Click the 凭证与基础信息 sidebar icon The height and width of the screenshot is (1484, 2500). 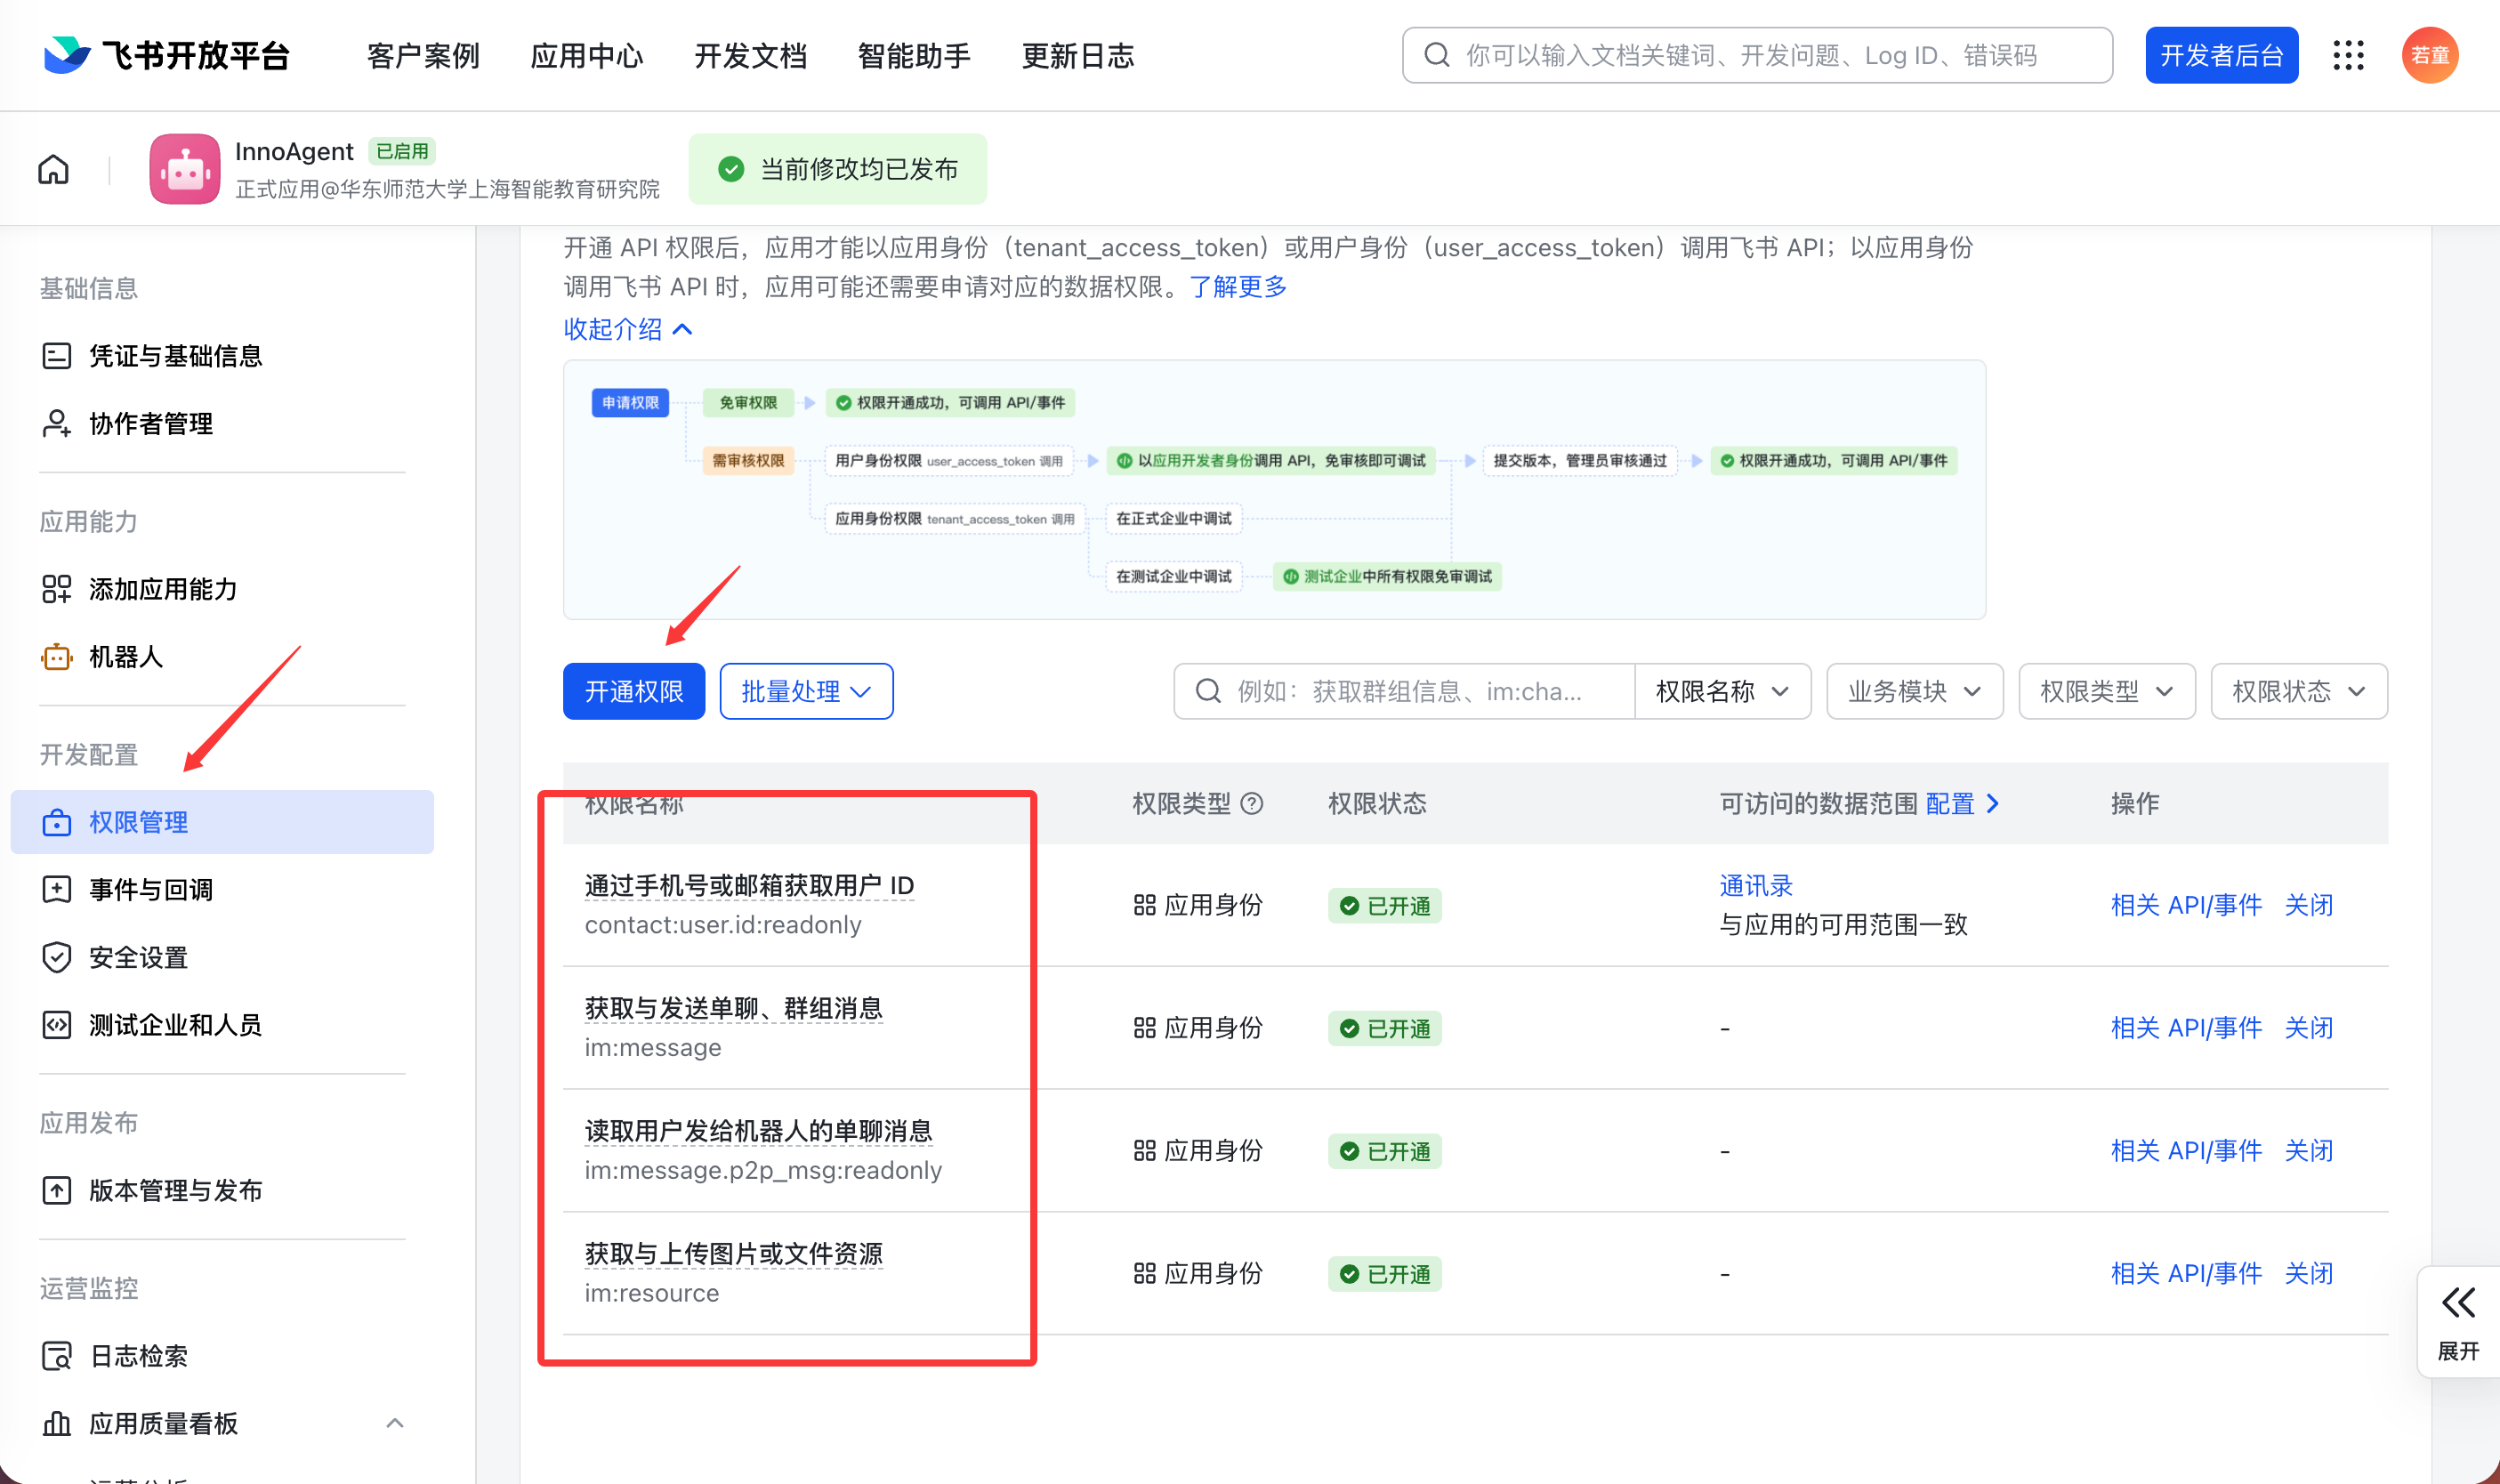point(57,356)
